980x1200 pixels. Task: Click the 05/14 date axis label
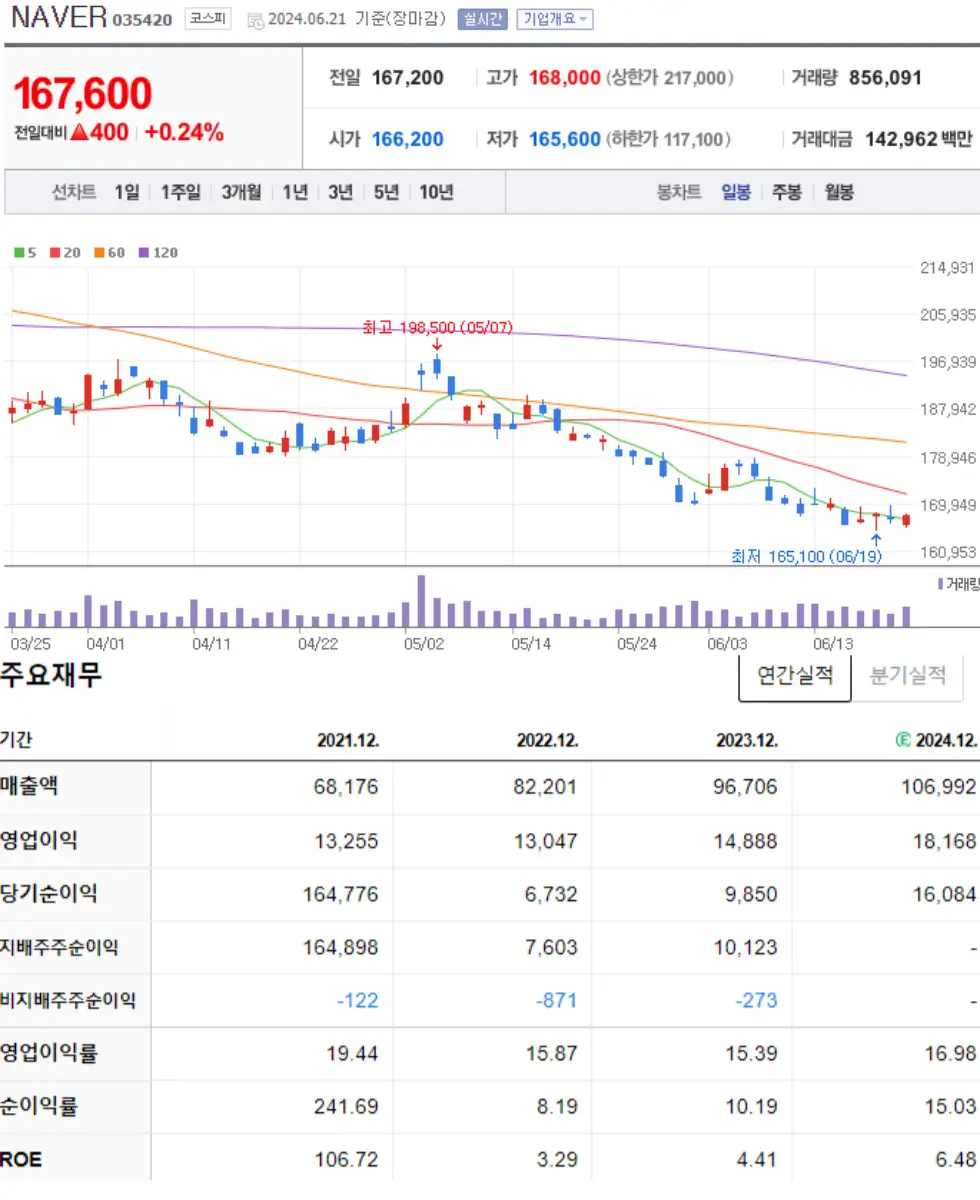tap(530, 644)
